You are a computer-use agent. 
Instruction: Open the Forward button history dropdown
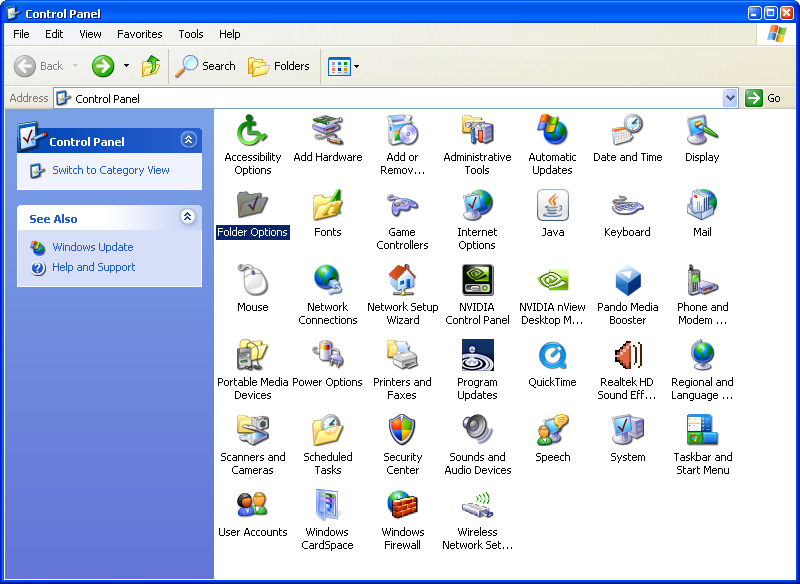point(127,66)
